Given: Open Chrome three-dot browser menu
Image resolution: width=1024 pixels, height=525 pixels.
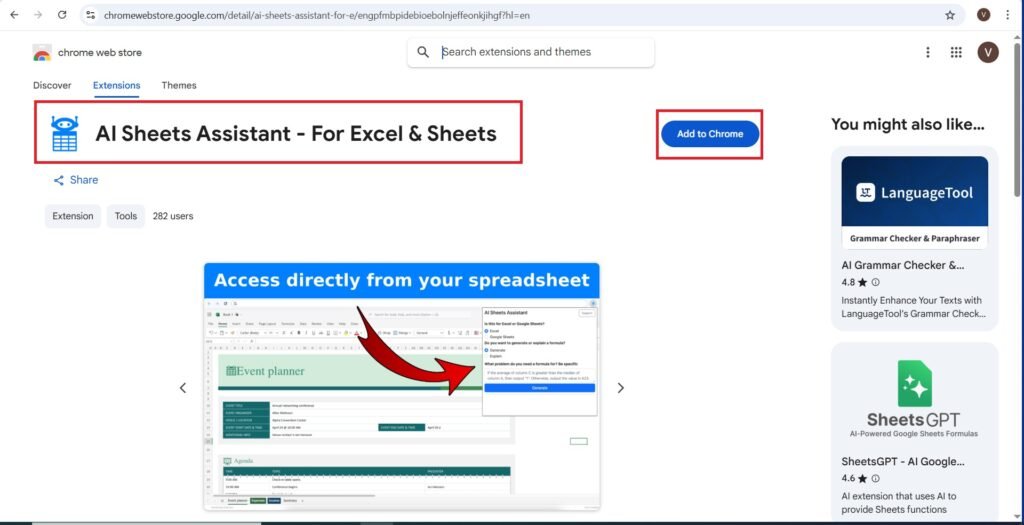Looking at the screenshot, I should pos(1008,15).
